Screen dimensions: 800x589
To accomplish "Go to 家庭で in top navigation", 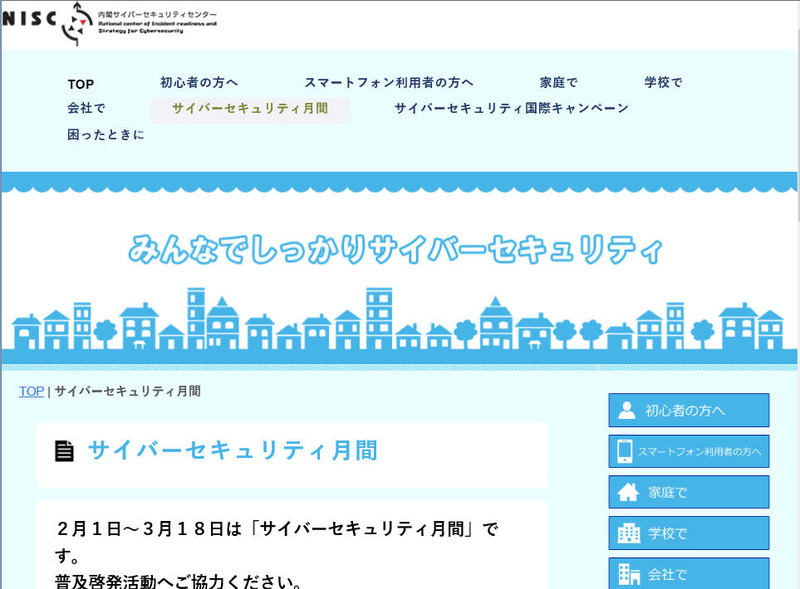I will [x=558, y=83].
